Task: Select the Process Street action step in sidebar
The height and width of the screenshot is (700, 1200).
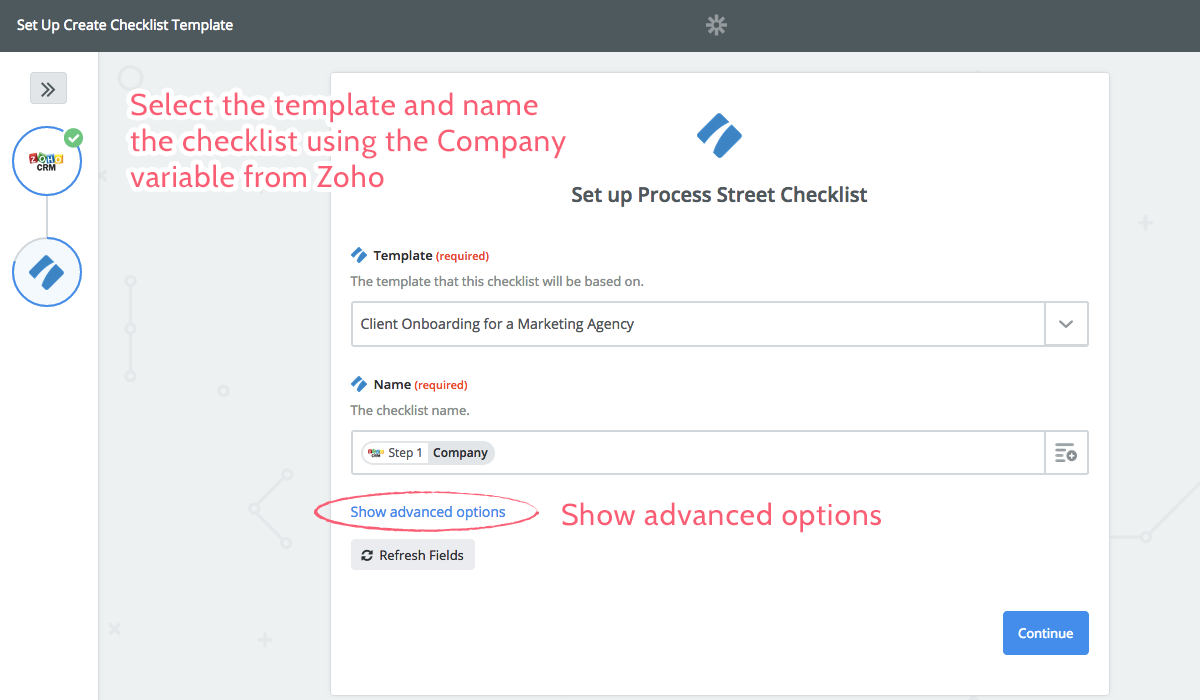Action: click(x=47, y=272)
